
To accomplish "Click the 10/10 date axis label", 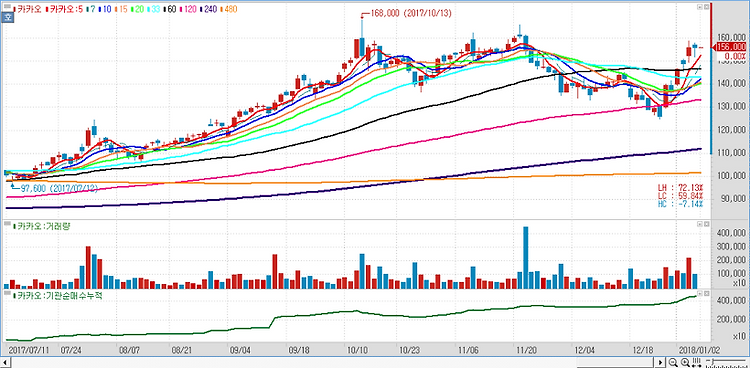I will 356,350.
